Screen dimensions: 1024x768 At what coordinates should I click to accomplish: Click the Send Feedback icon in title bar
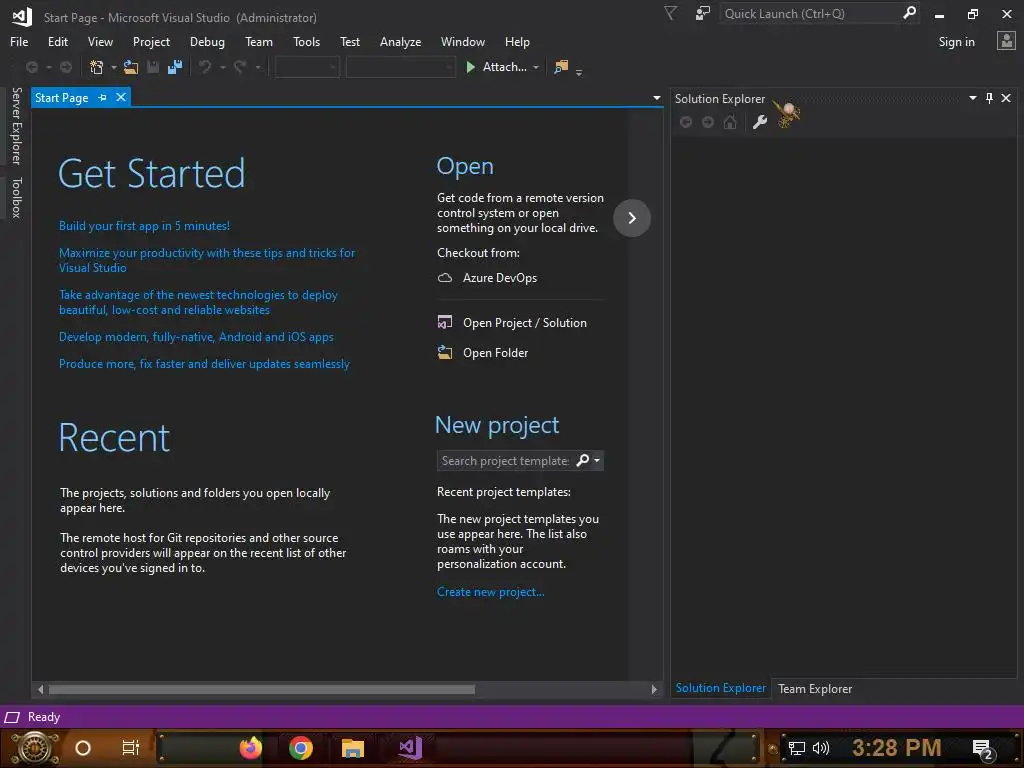[x=703, y=13]
